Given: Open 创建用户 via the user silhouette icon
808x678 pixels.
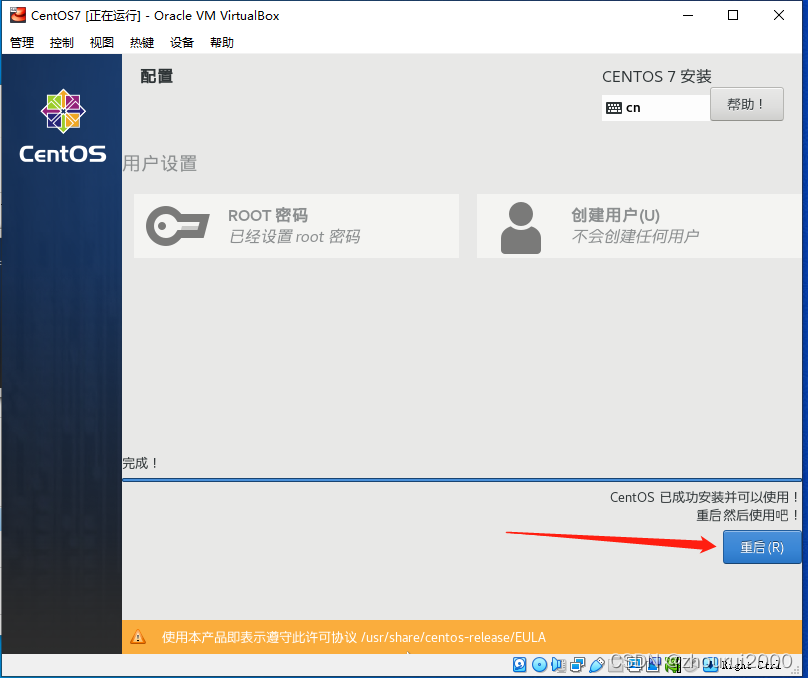Looking at the screenshot, I should (520, 227).
